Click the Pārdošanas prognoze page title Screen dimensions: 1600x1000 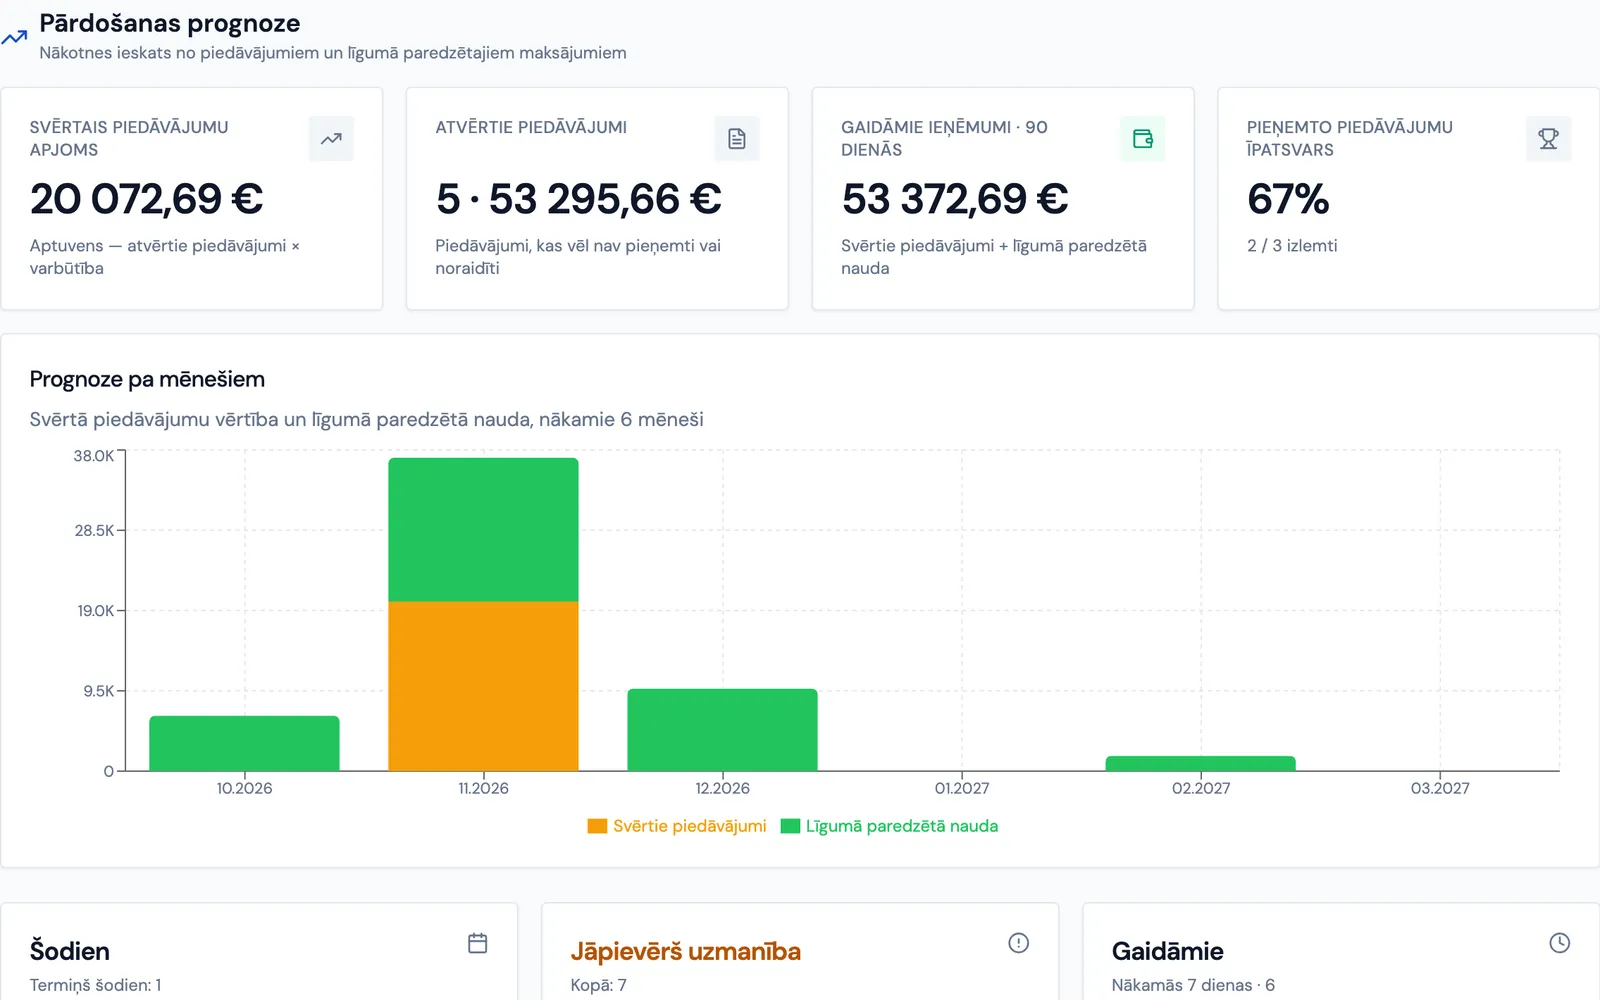170,24
